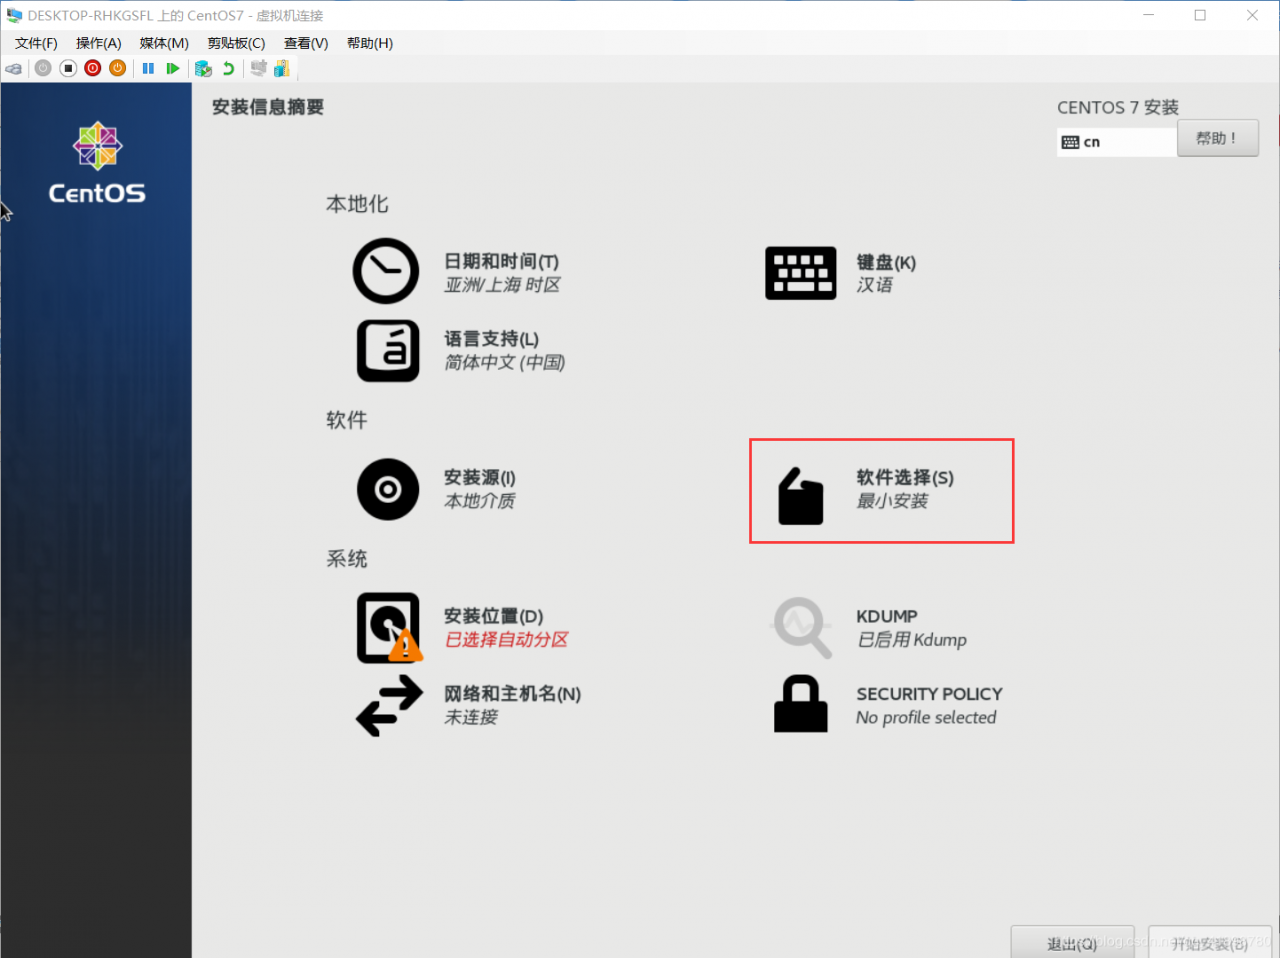Maximize the virtual machine connection window
The width and height of the screenshot is (1280, 958).
click(x=1200, y=15)
